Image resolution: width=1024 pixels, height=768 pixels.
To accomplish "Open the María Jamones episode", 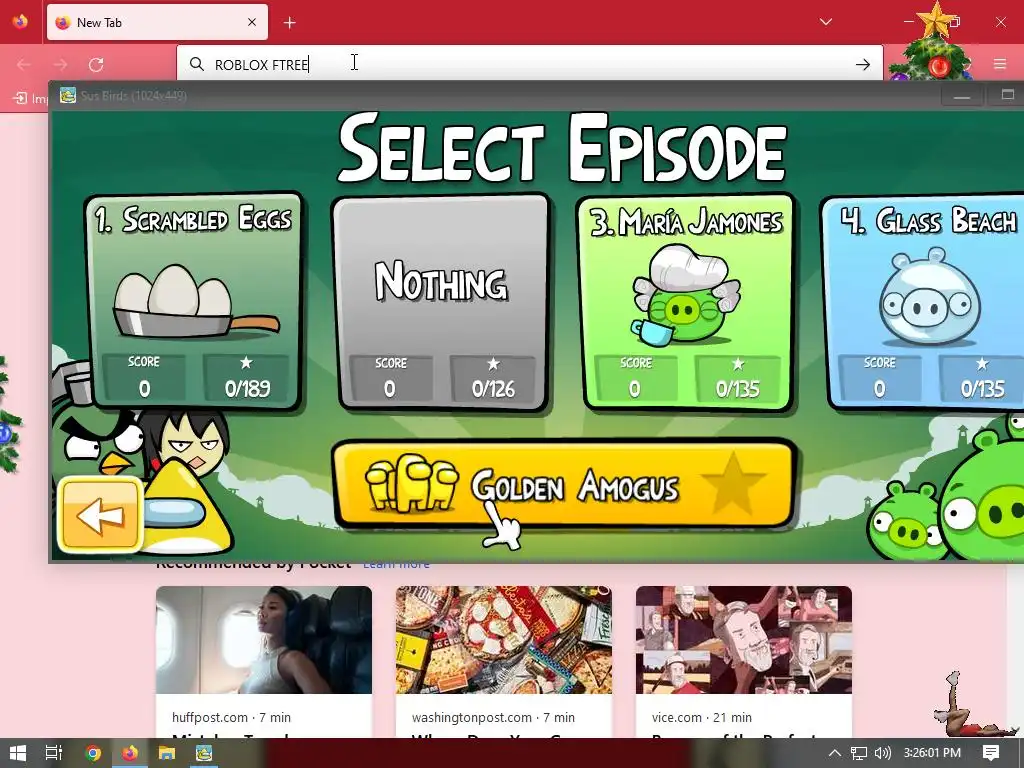I will pos(686,302).
